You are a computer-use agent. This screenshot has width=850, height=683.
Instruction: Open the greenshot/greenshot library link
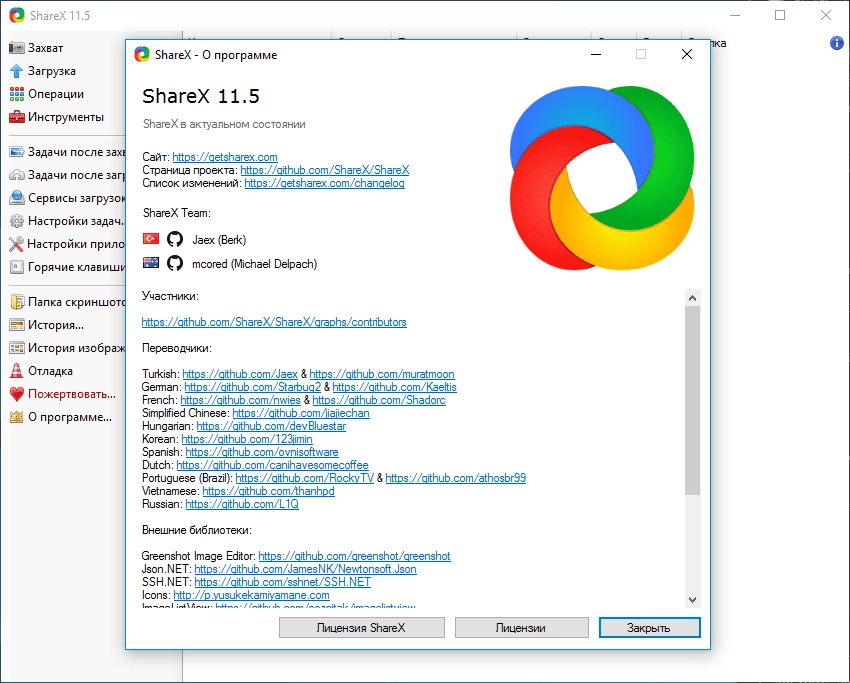click(x=354, y=556)
